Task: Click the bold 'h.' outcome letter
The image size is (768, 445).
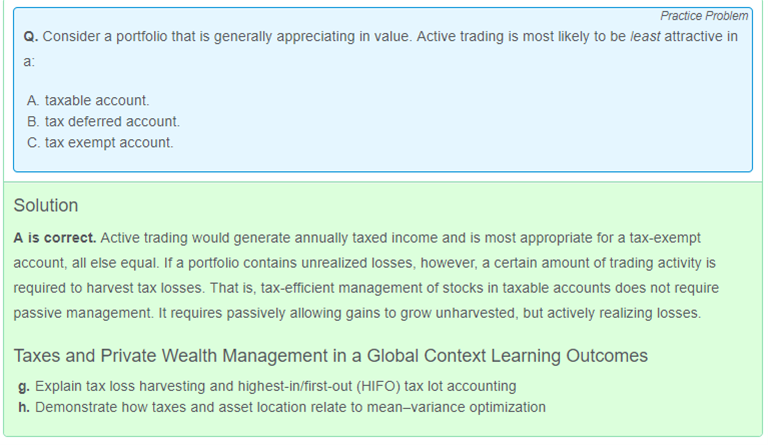Action: click(x=24, y=407)
